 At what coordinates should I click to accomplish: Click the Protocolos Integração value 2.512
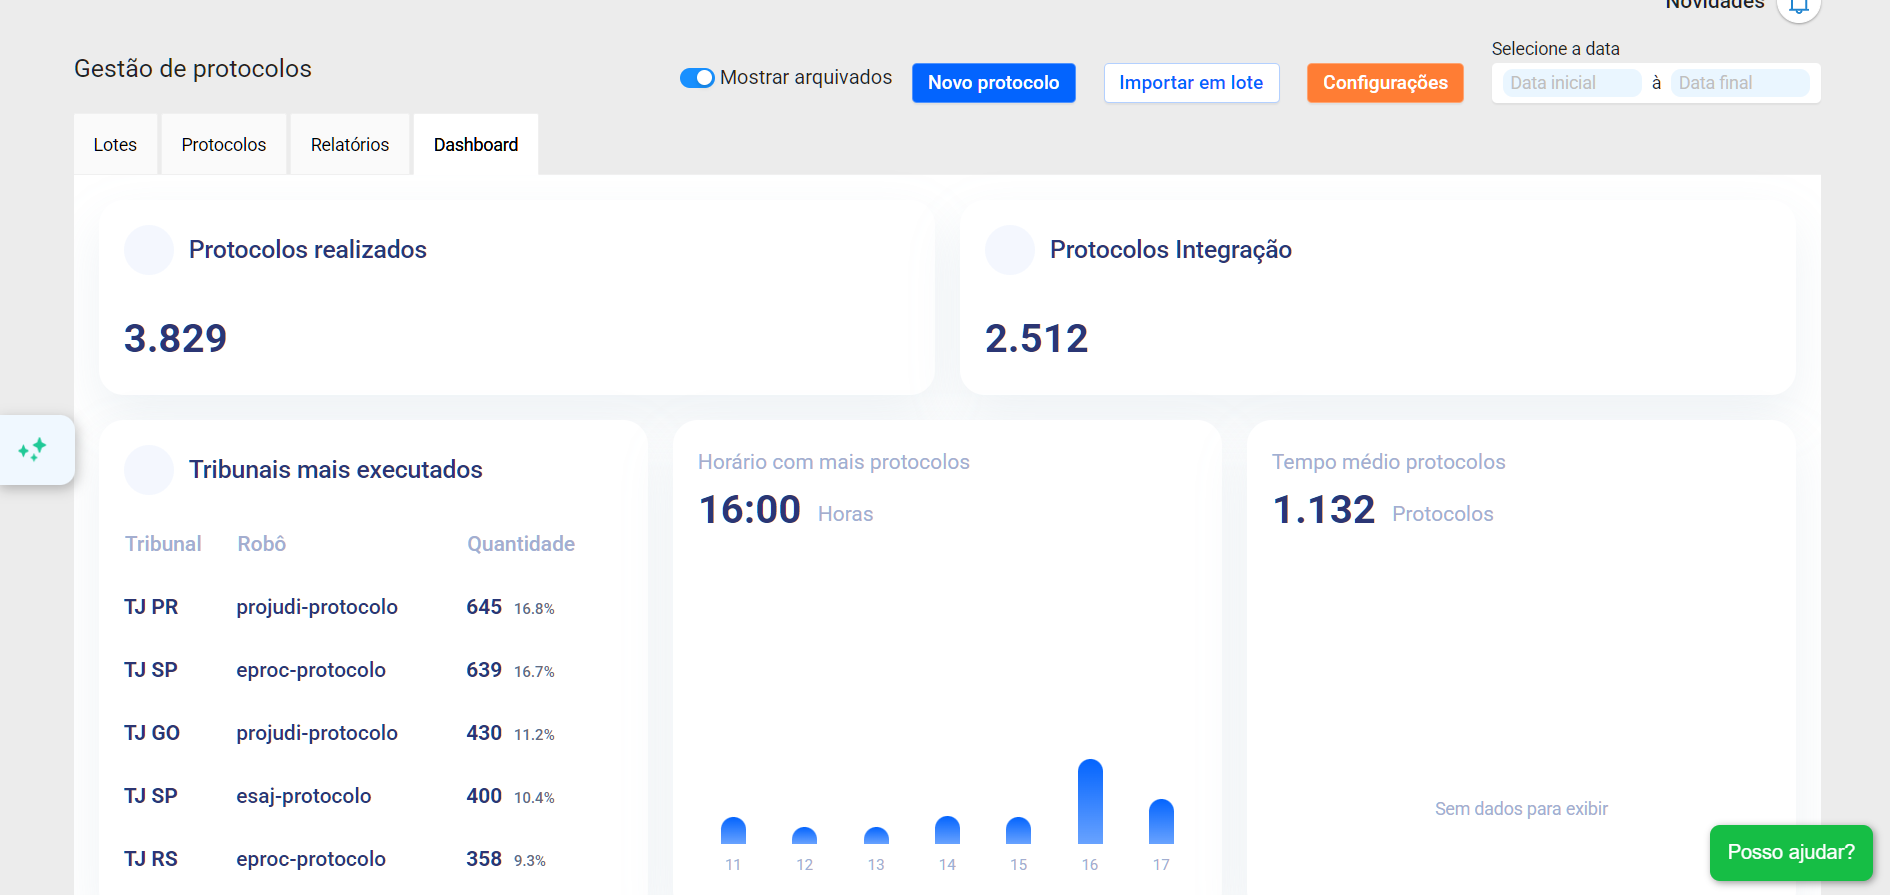point(1036,338)
